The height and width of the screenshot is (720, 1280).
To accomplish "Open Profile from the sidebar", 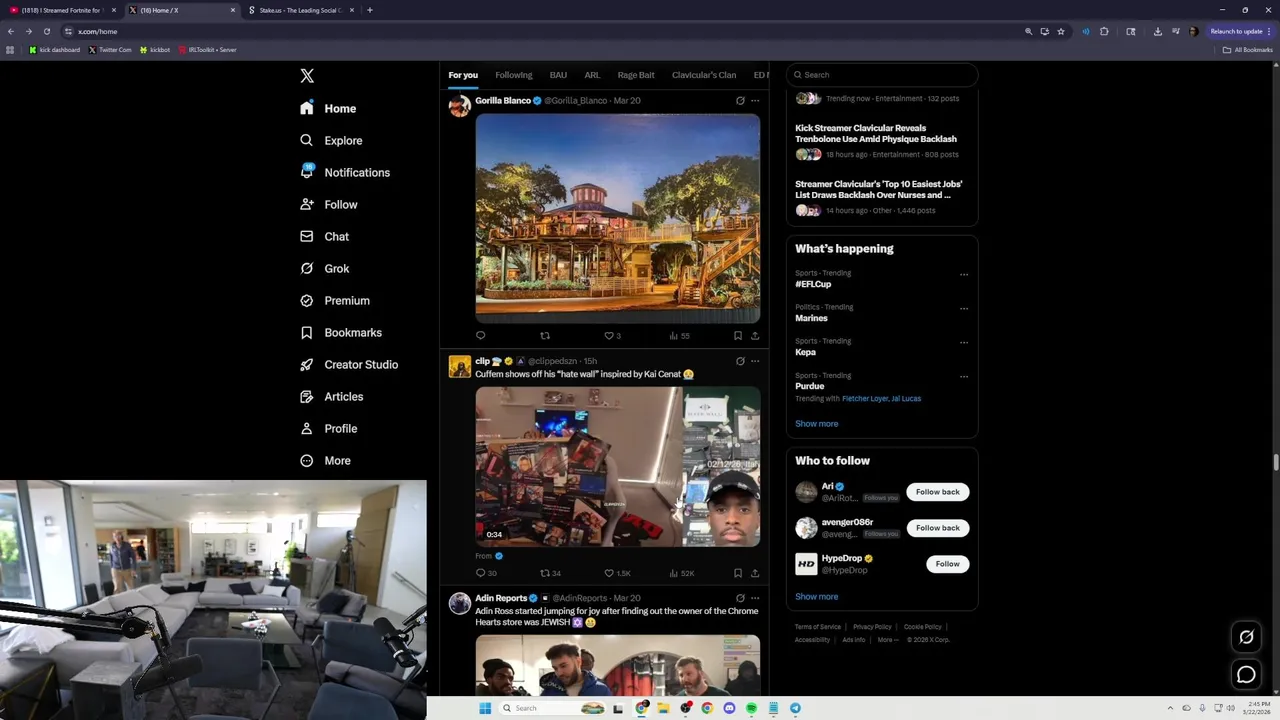I will point(328,428).
